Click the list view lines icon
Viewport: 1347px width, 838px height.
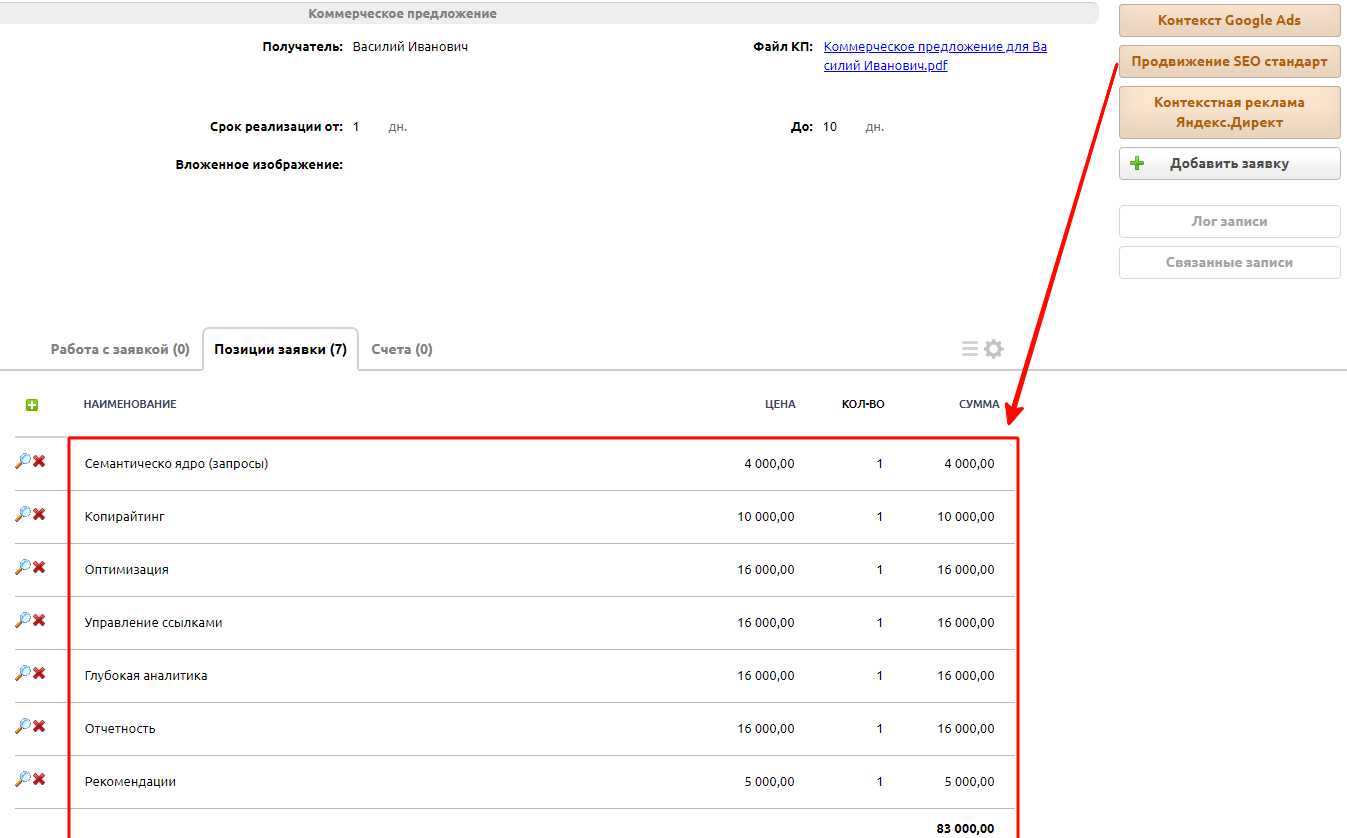click(969, 349)
